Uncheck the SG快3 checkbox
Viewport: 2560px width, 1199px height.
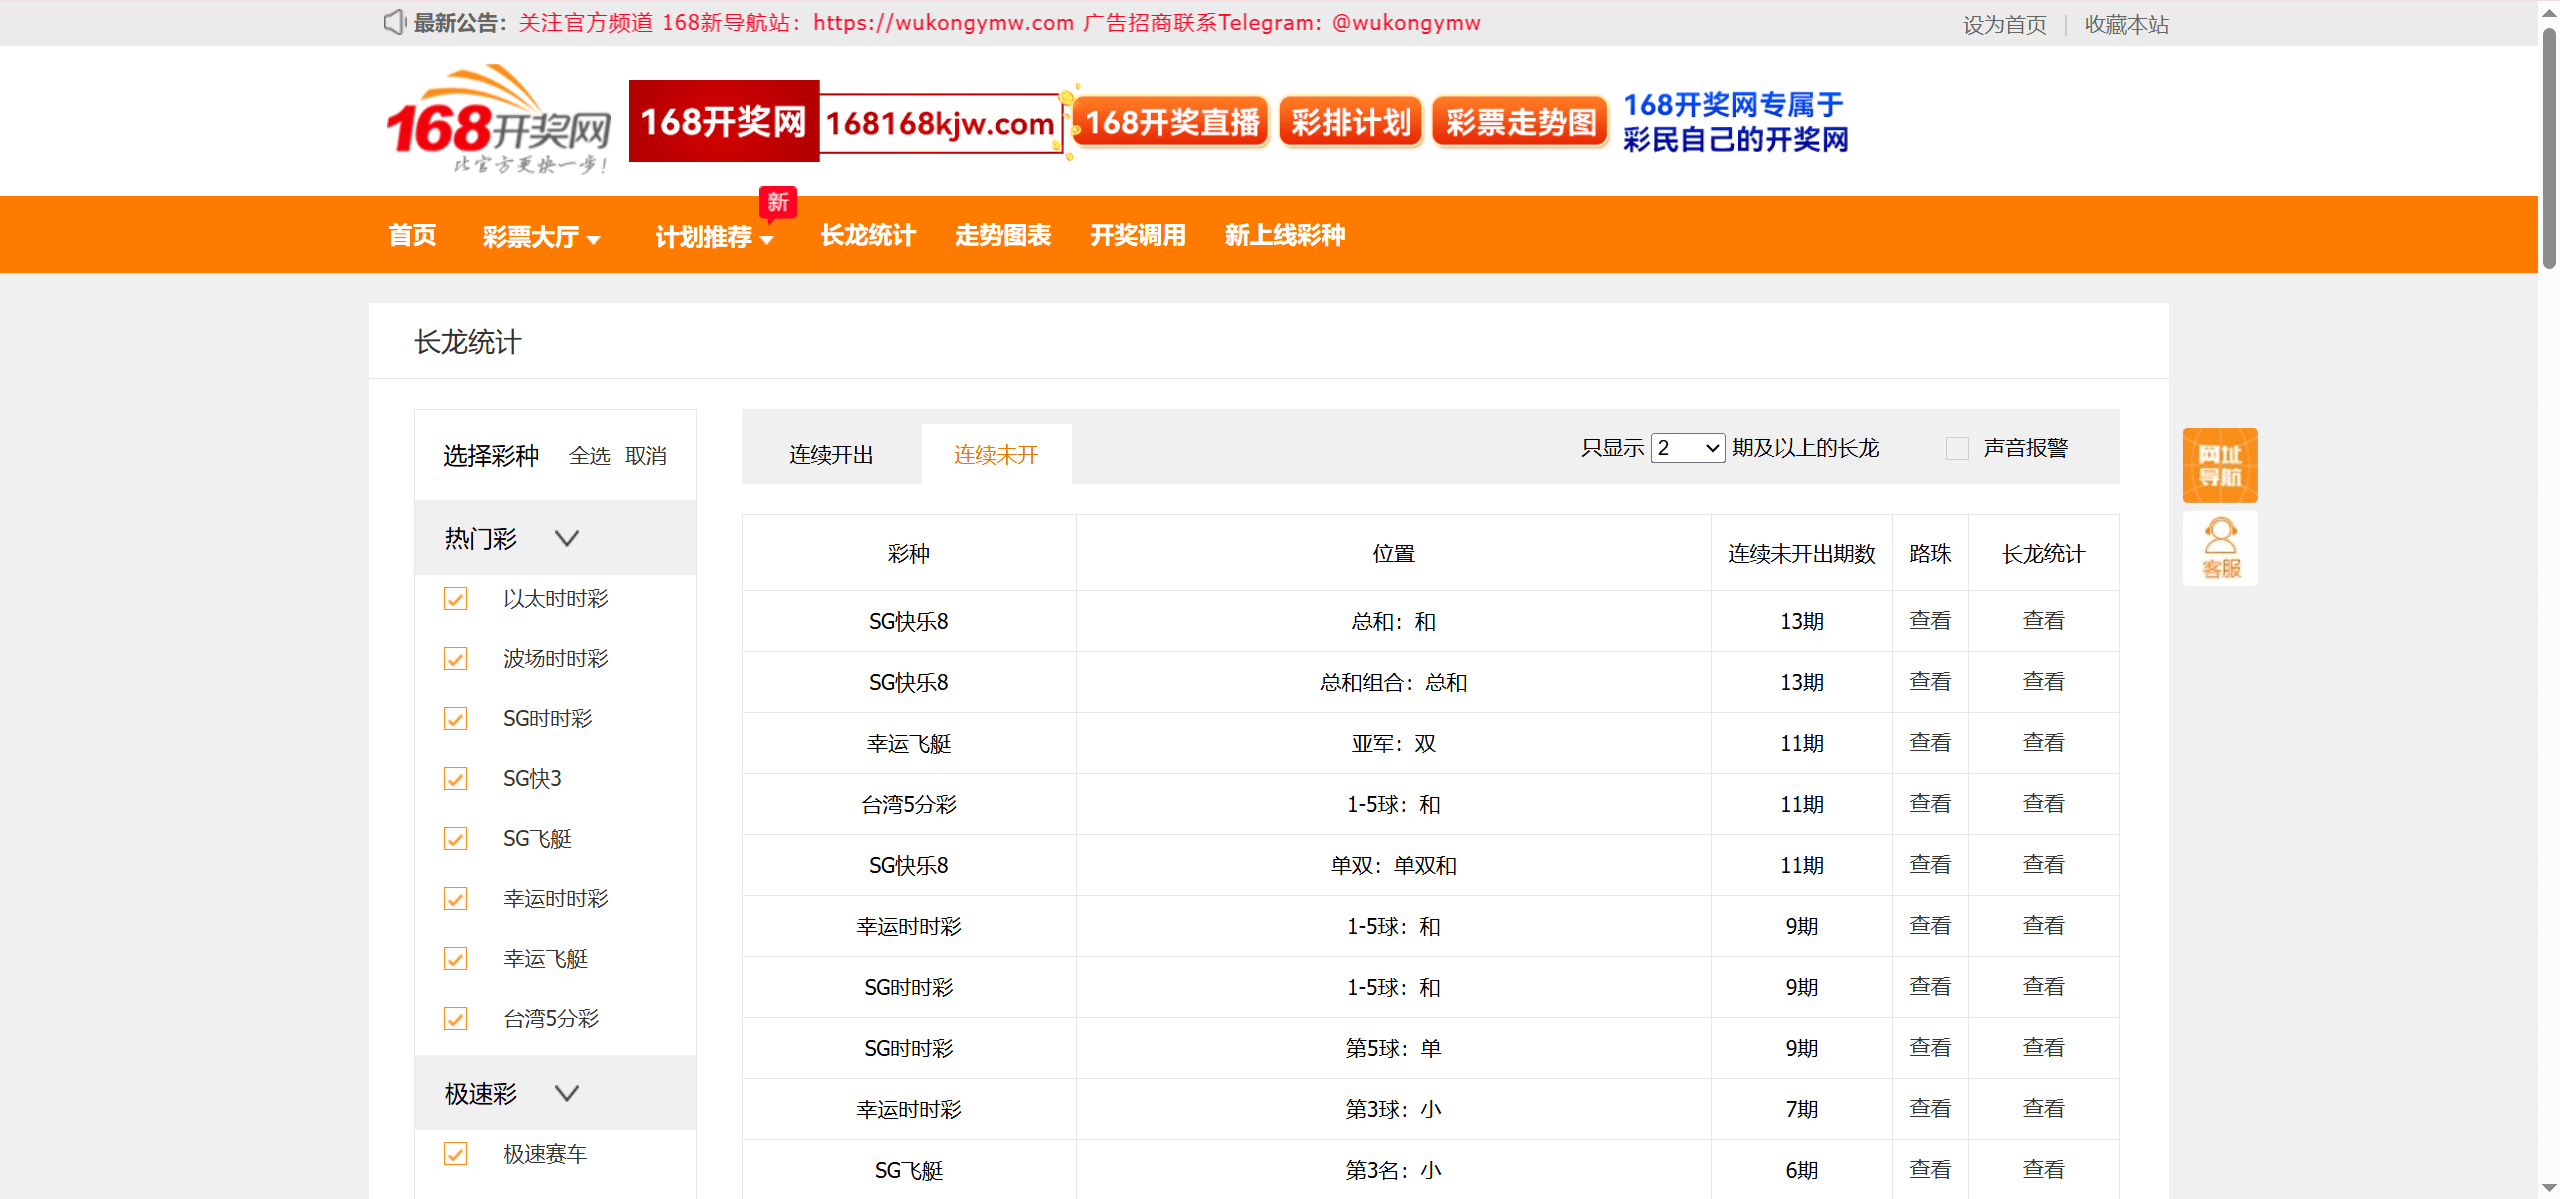coord(455,779)
